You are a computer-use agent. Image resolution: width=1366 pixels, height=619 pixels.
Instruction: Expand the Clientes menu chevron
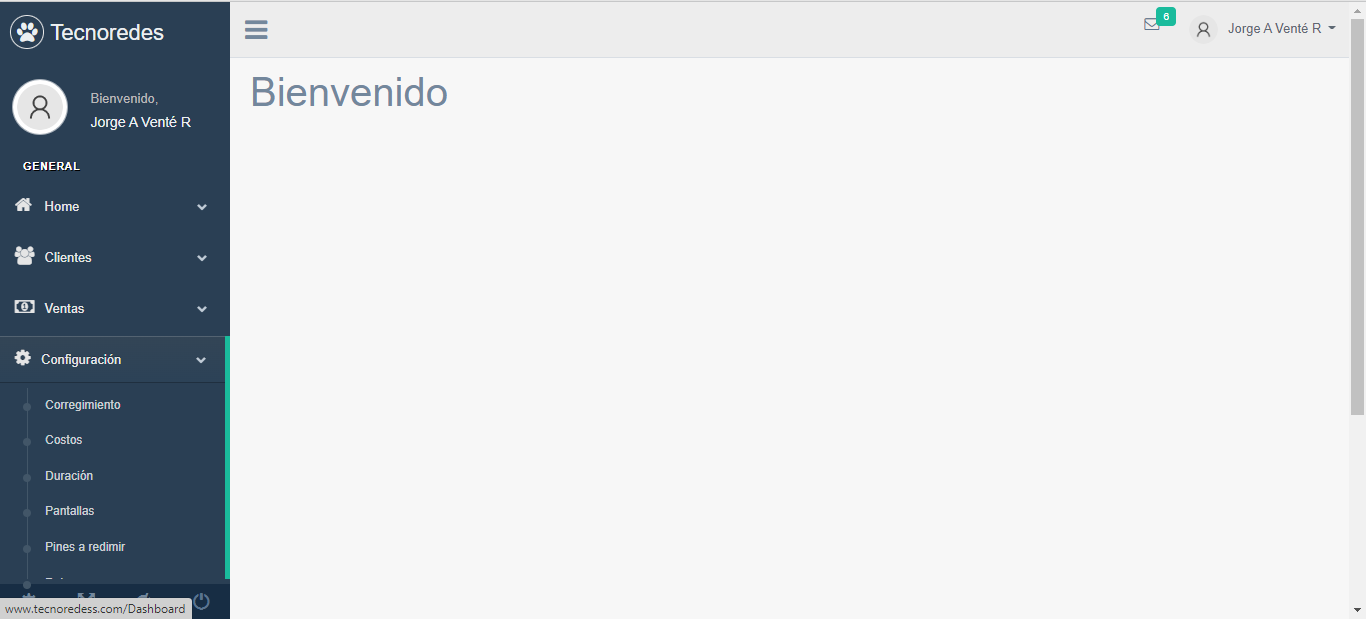pos(202,258)
